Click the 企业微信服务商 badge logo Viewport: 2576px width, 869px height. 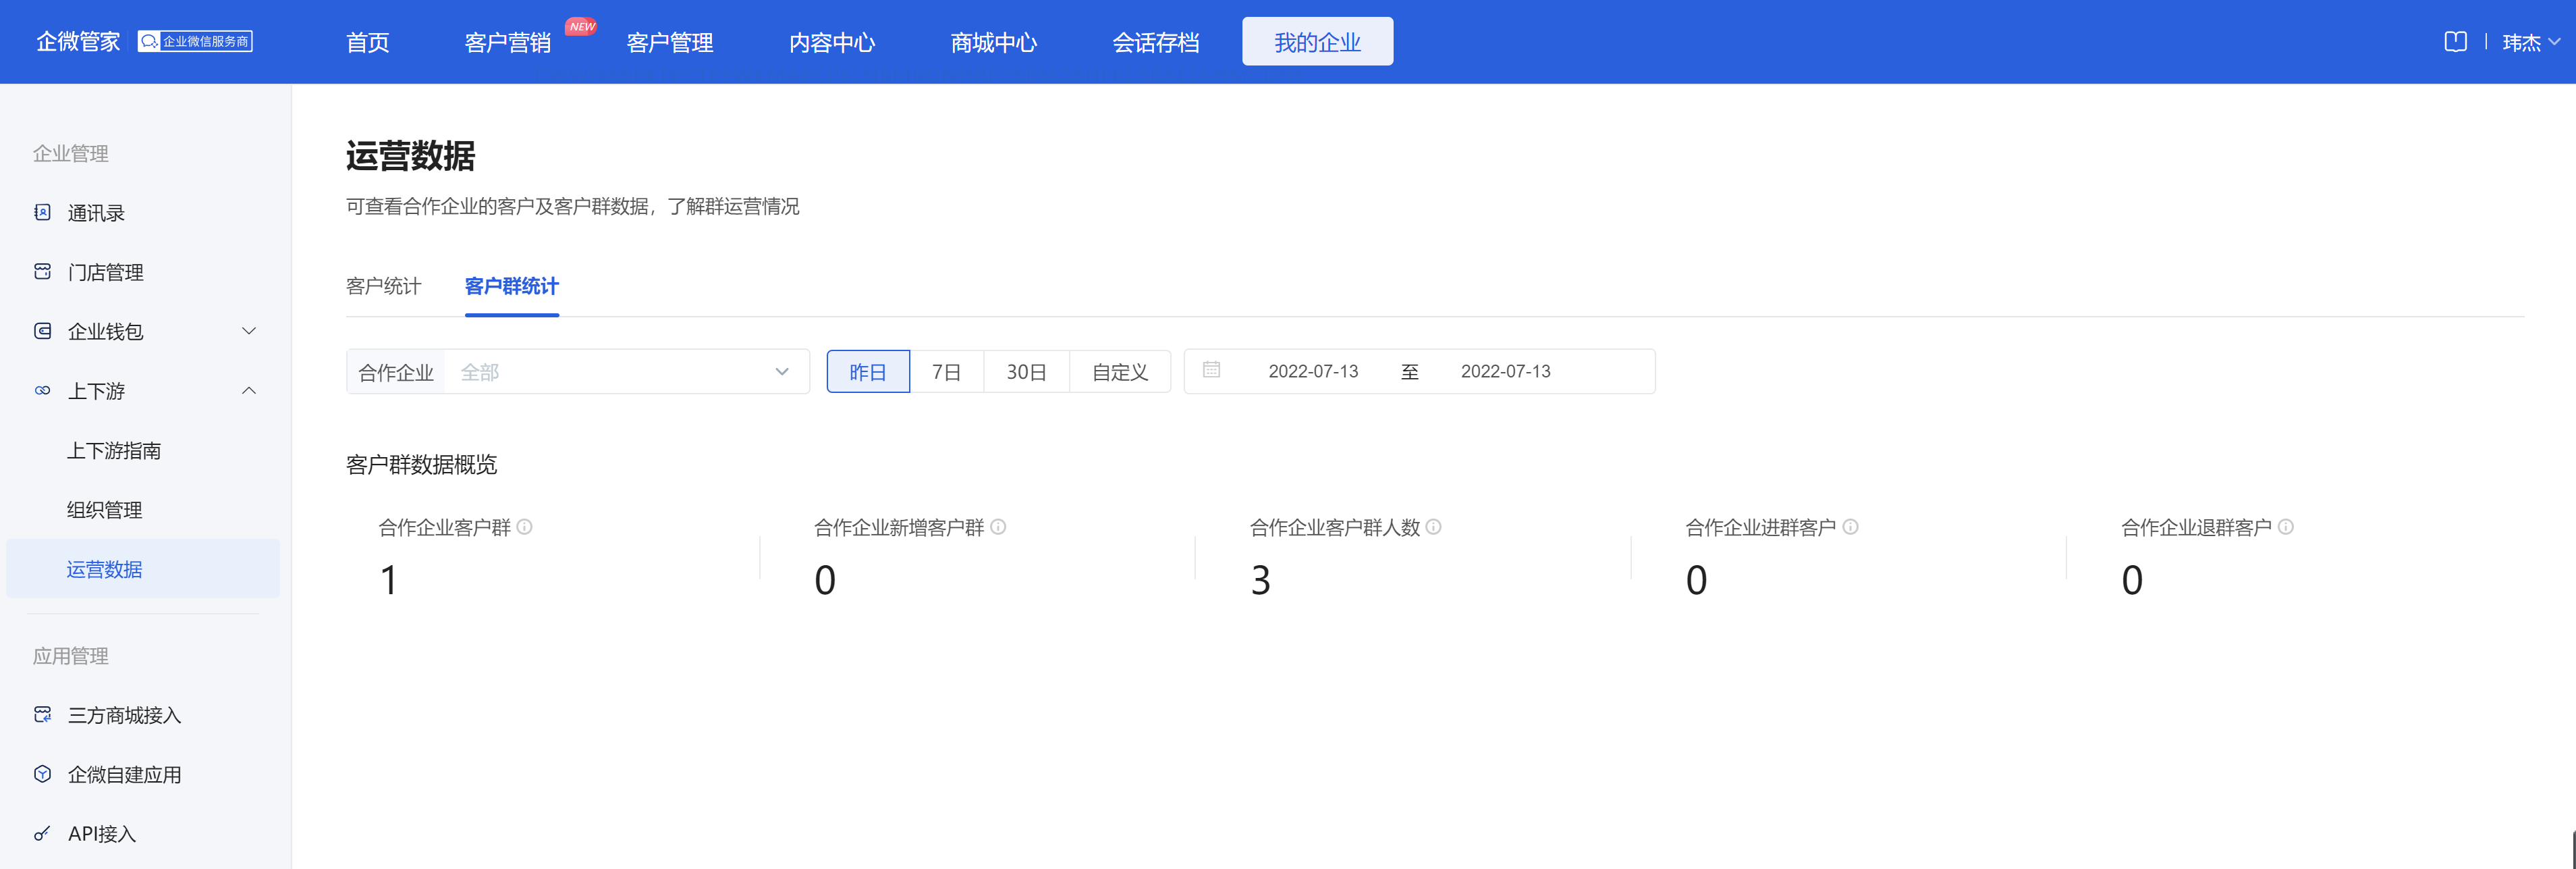pyautogui.click(x=195, y=41)
